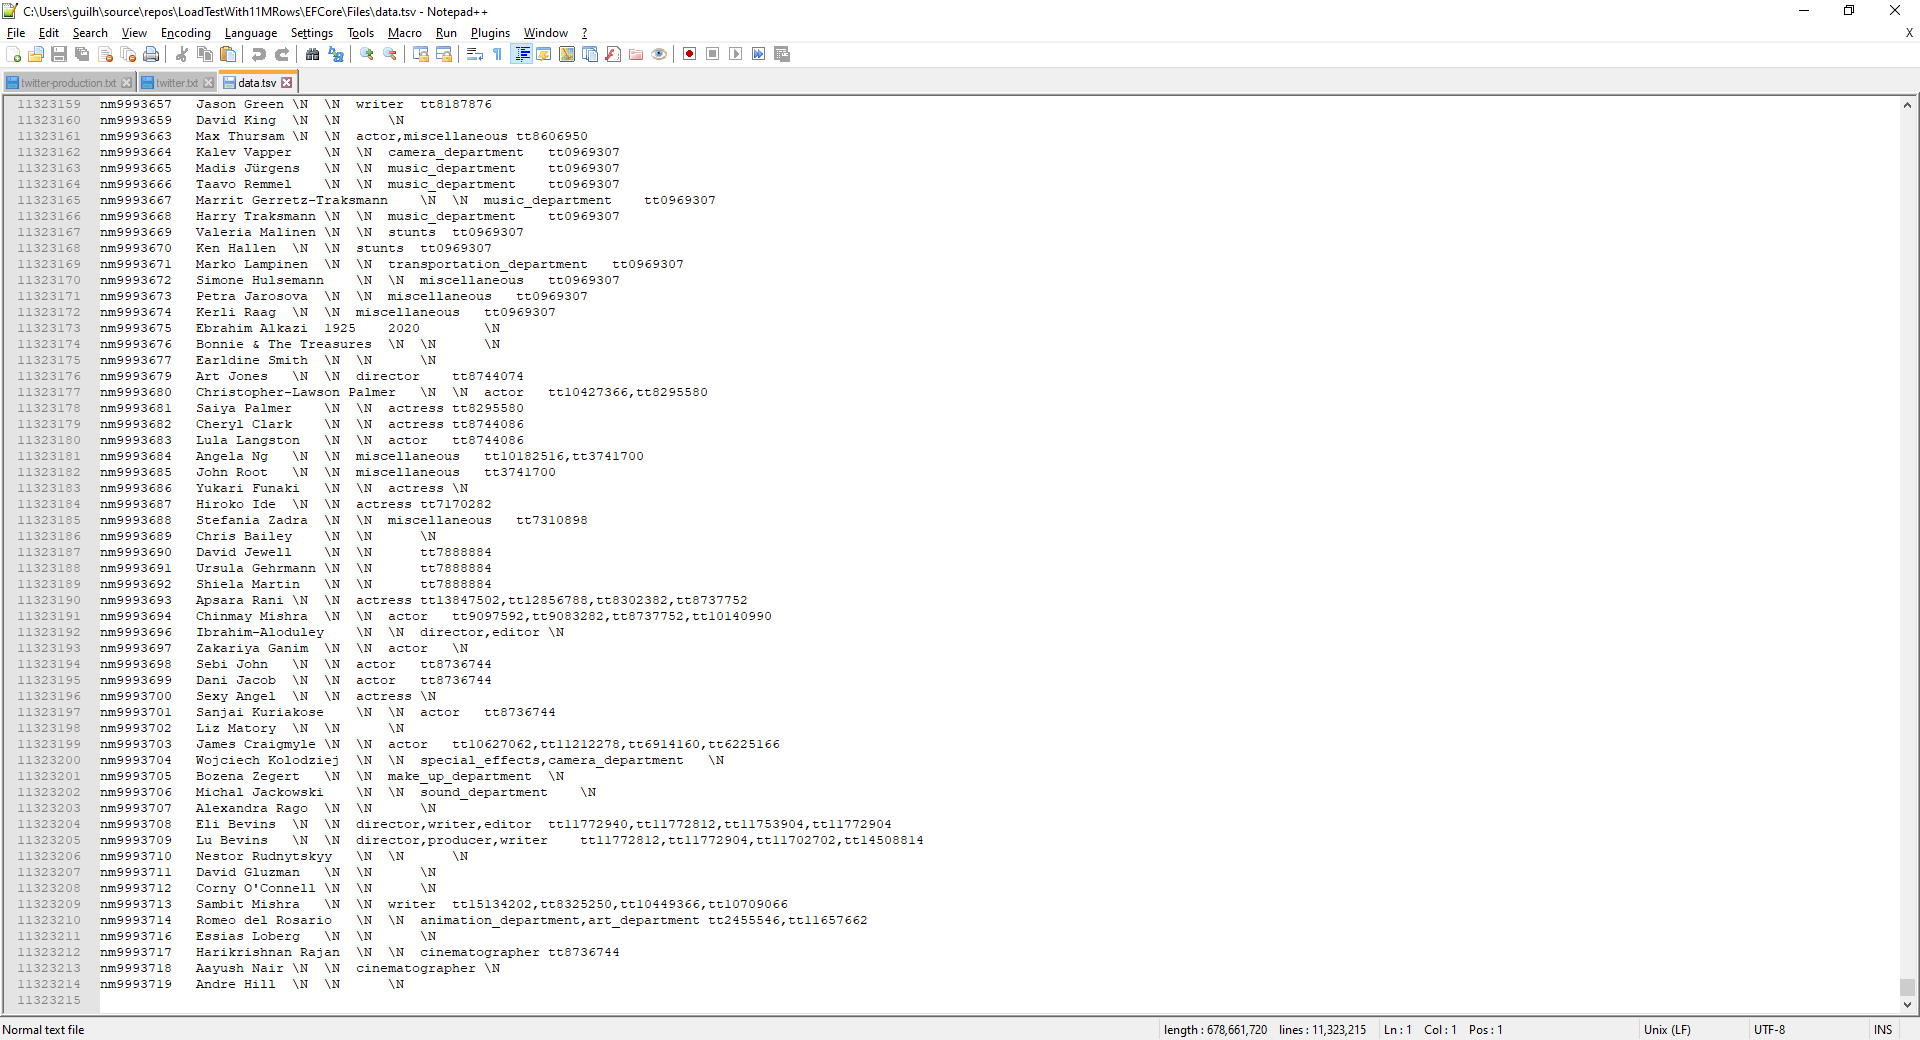1920x1040 pixels.
Task: Close the data.tsv tab
Action: [287, 82]
